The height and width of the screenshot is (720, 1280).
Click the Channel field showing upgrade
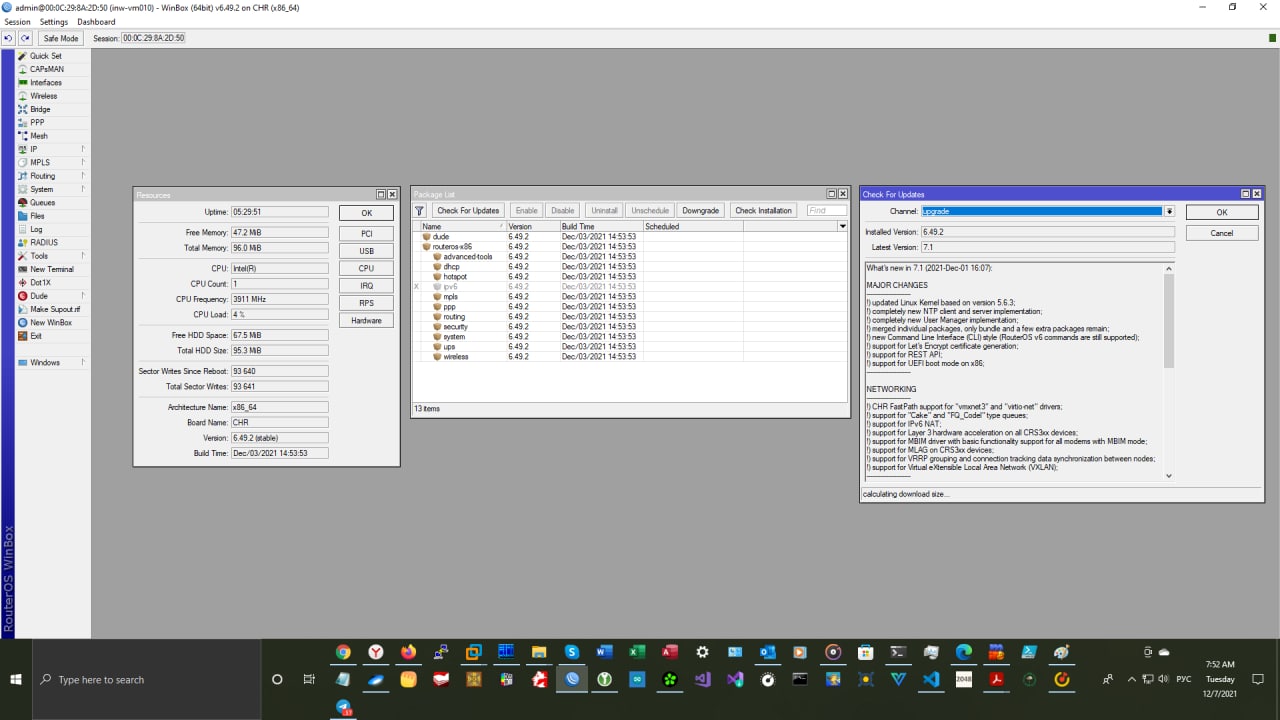[1042, 212]
